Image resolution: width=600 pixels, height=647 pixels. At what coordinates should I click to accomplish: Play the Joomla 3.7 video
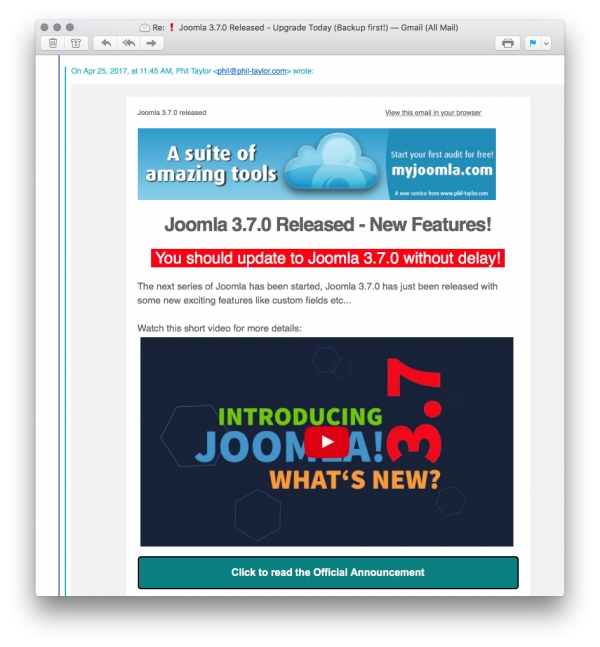[327, 442]
